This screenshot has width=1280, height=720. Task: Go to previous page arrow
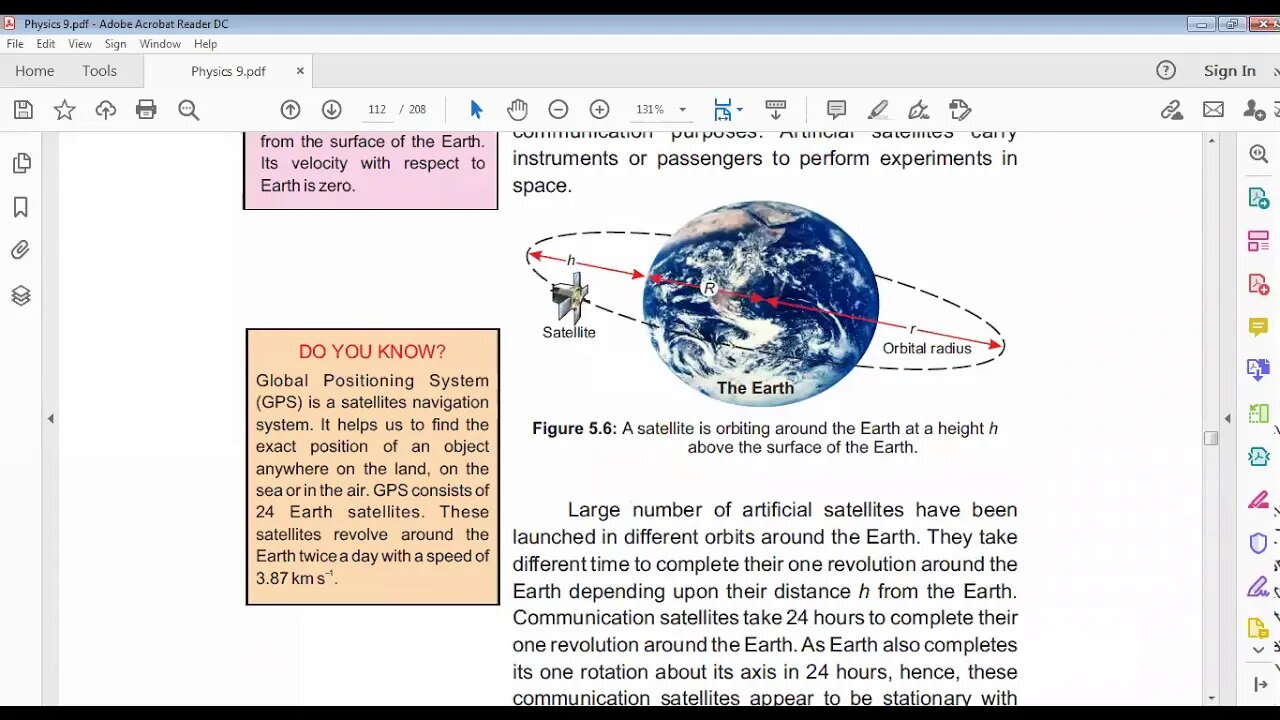point(290,110)
